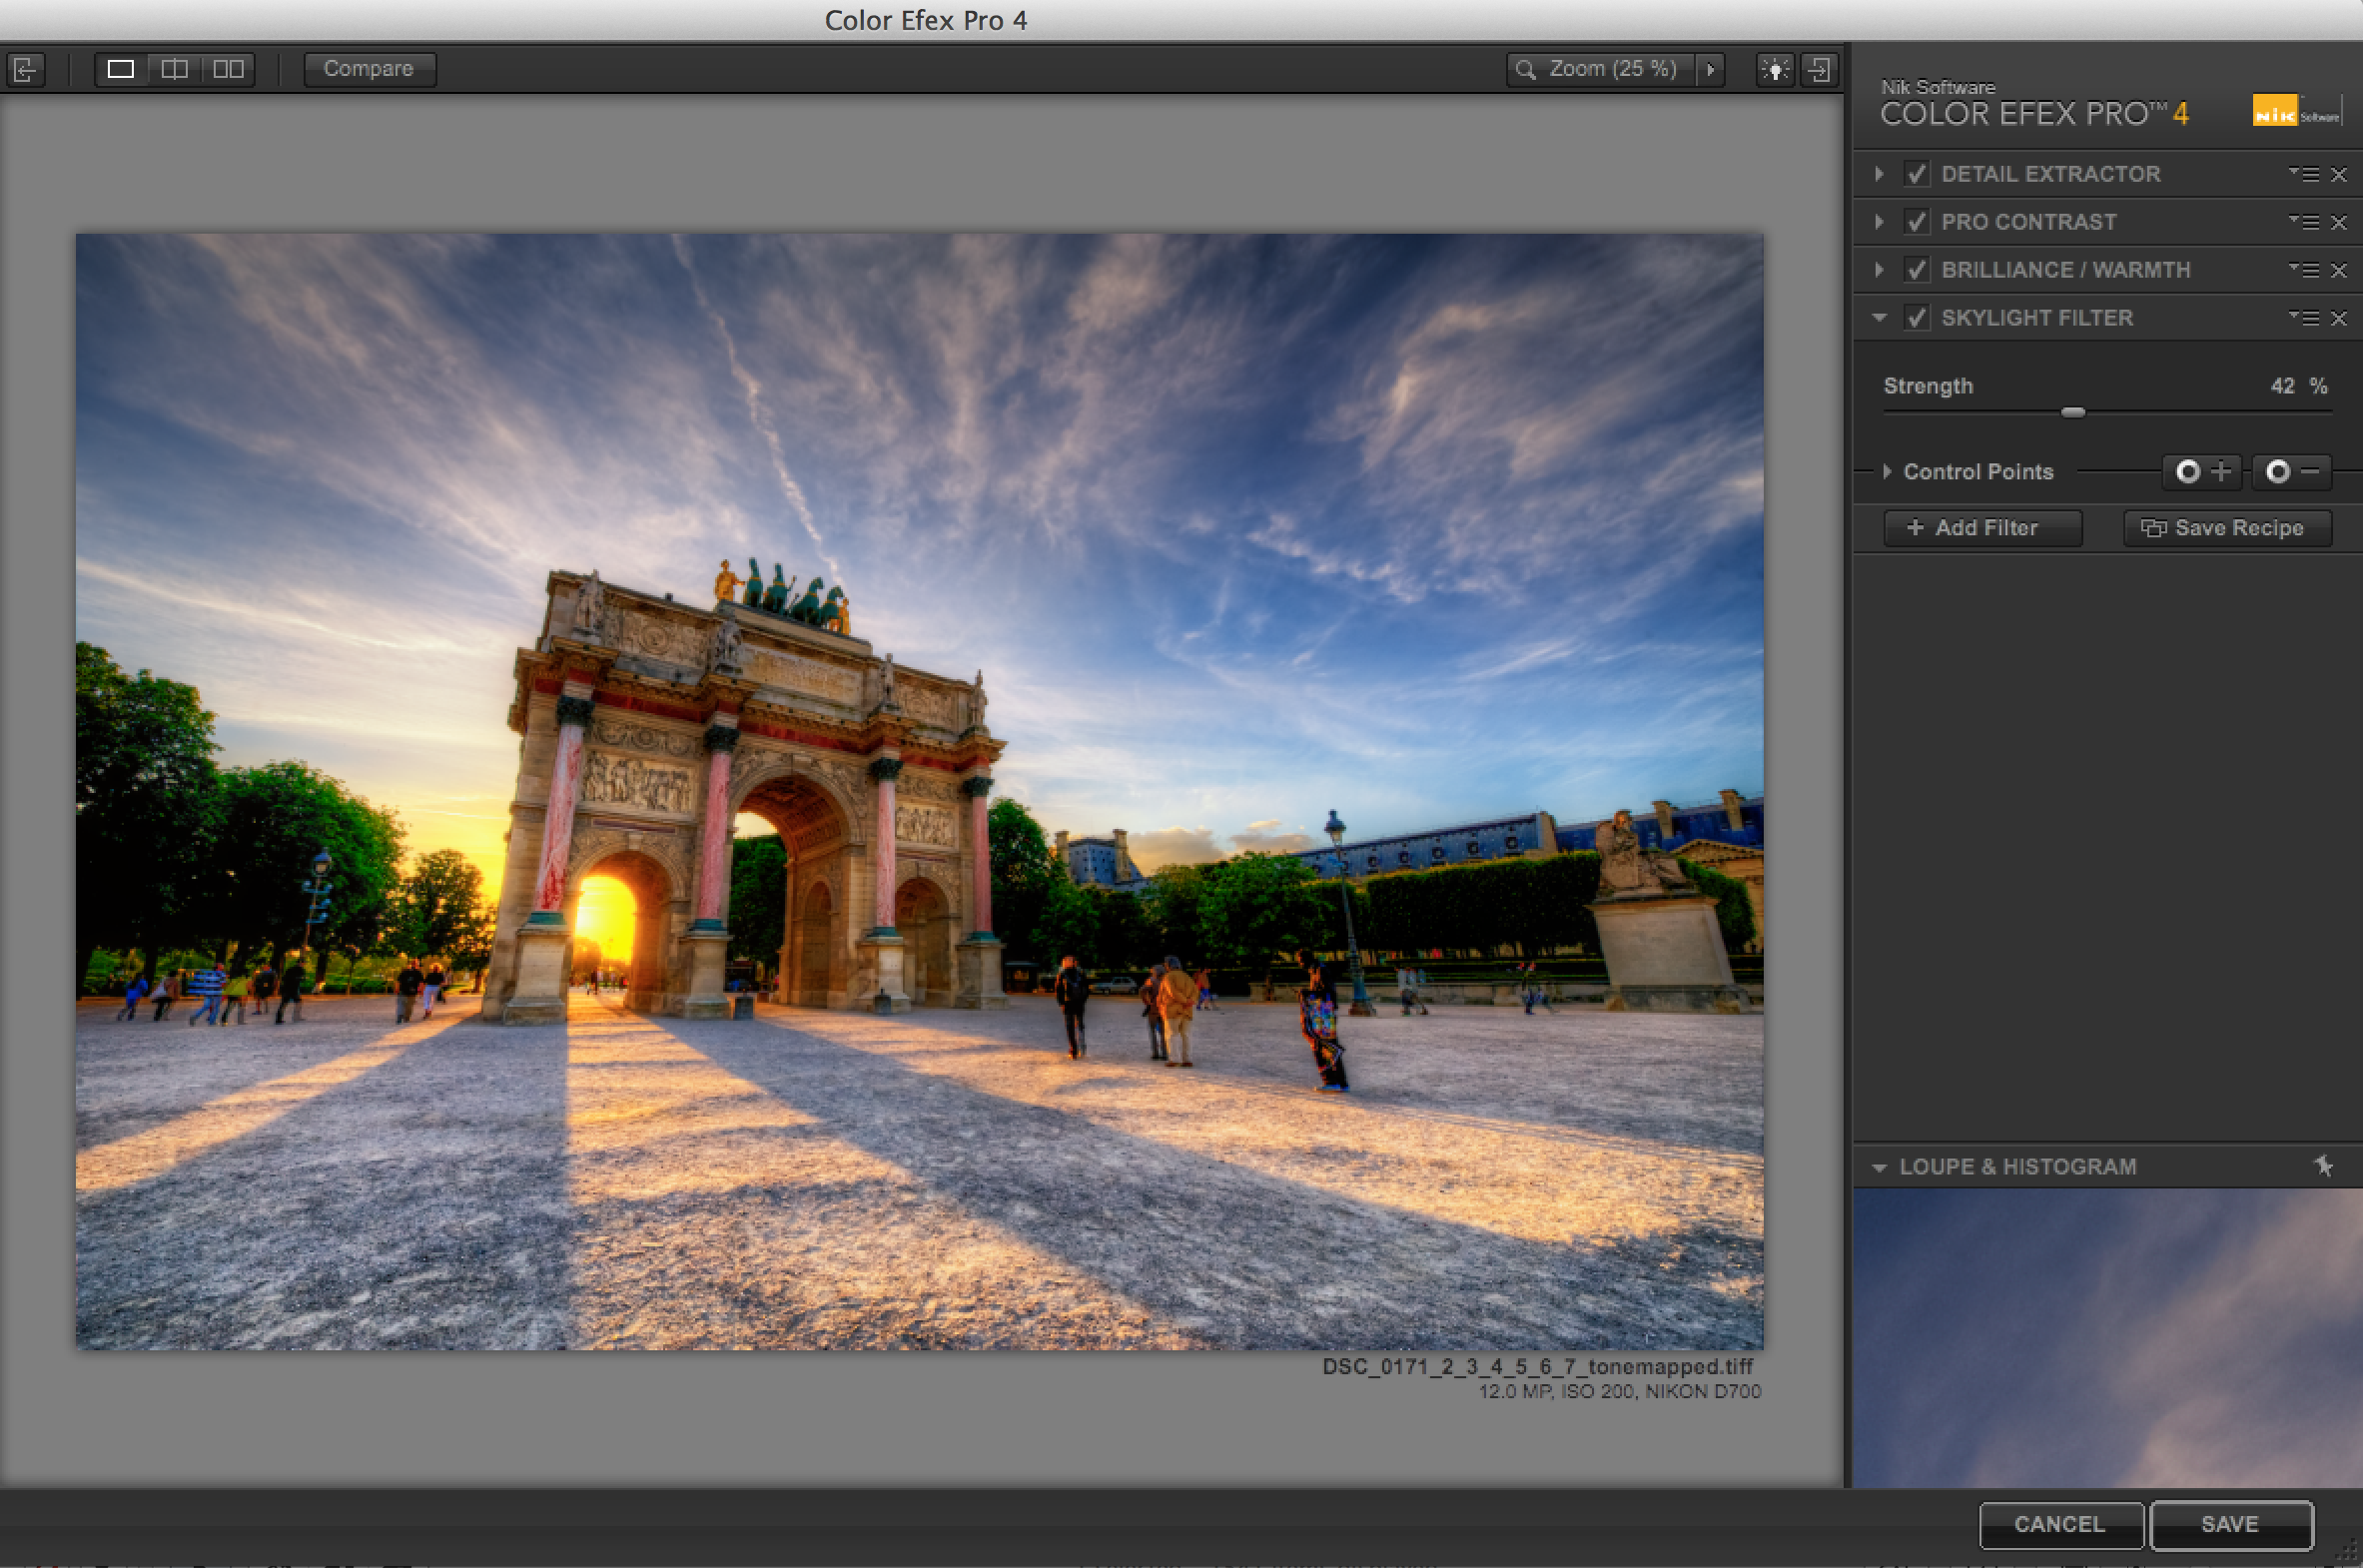Select split preview view mode
This screenshot has width=2363, height=1568.
(x=175, y=69)
